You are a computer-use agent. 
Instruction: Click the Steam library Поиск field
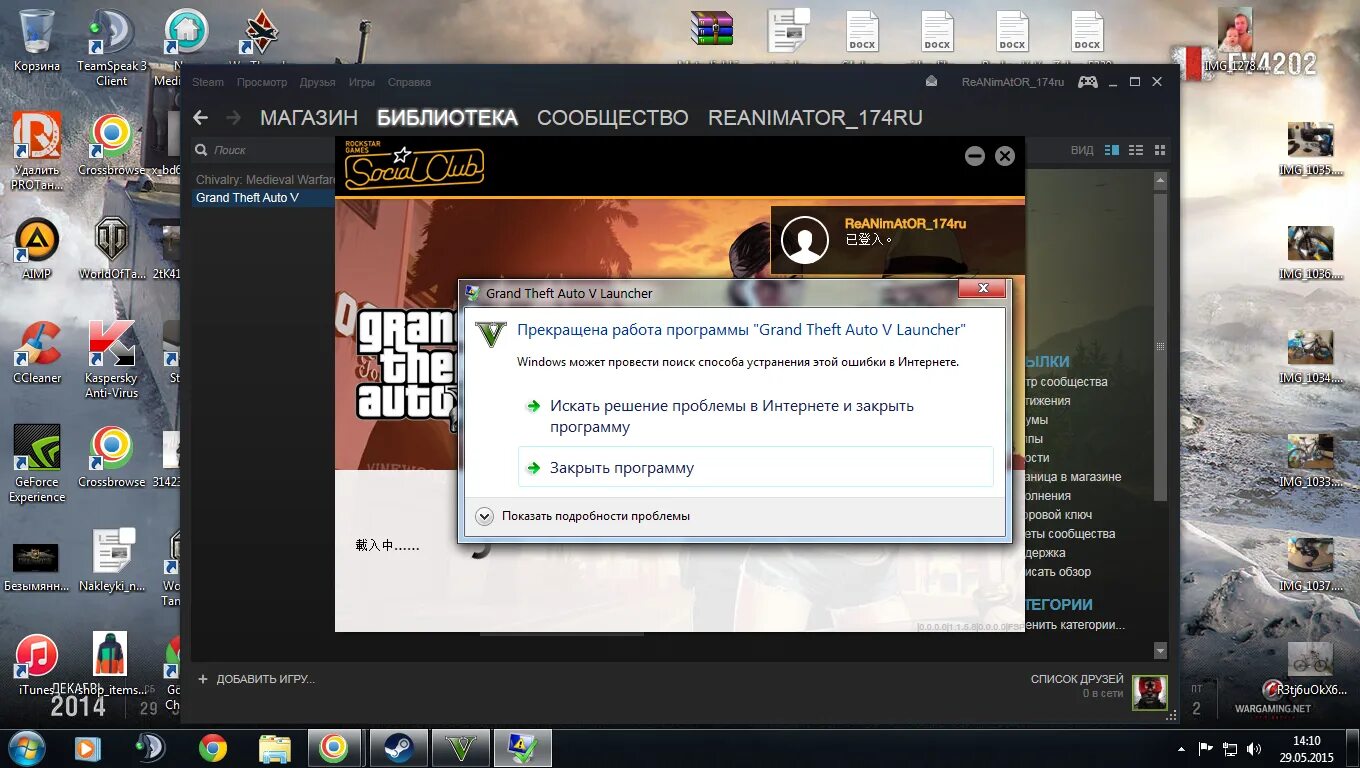click(264, 150)
